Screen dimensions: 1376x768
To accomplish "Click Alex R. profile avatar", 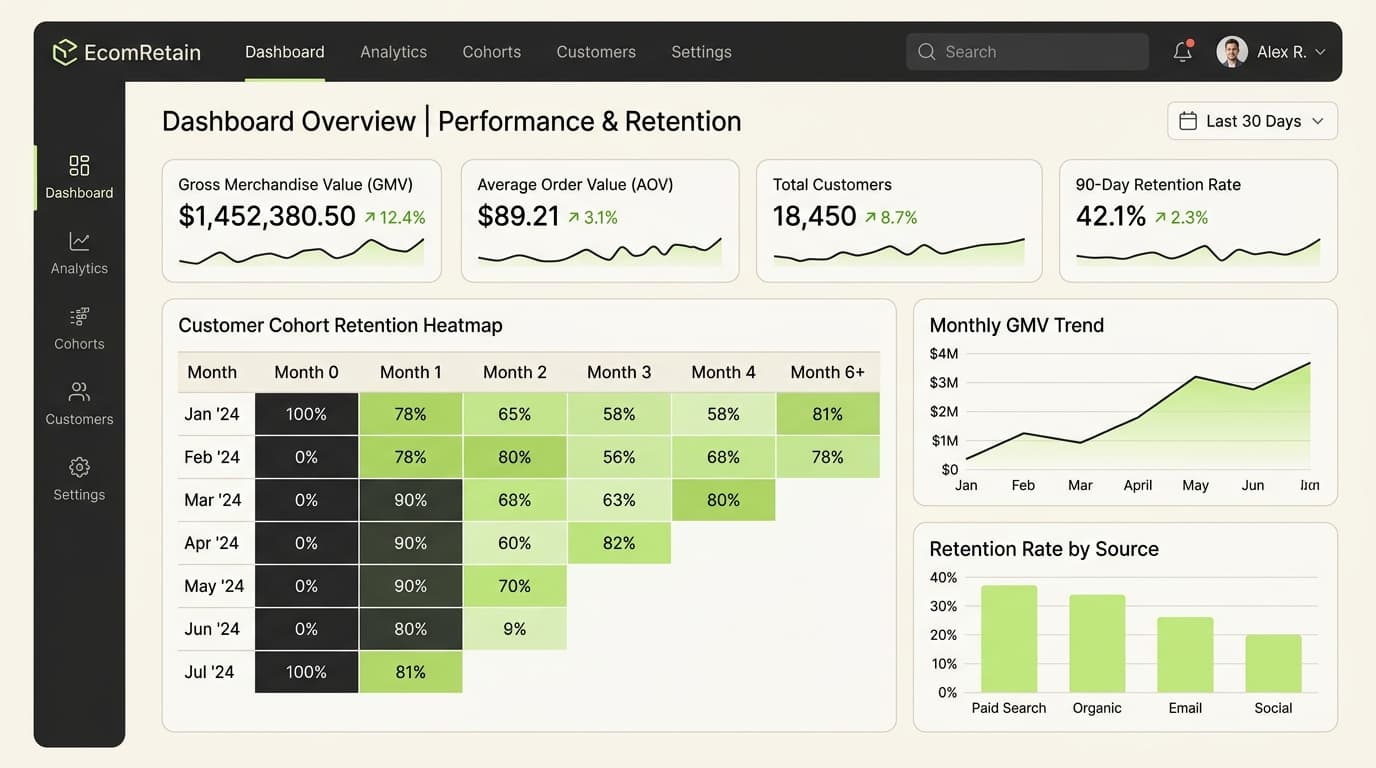I will tap(1232, 52).
